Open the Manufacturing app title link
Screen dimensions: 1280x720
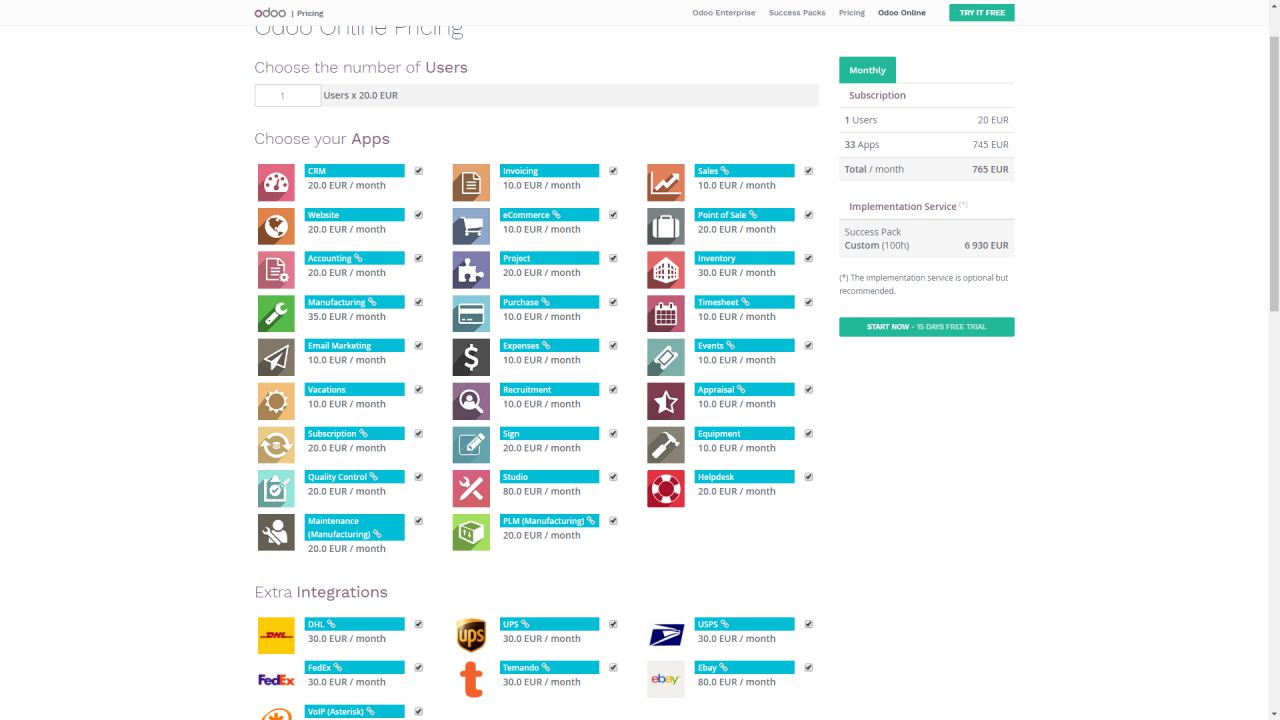[337, 302]
